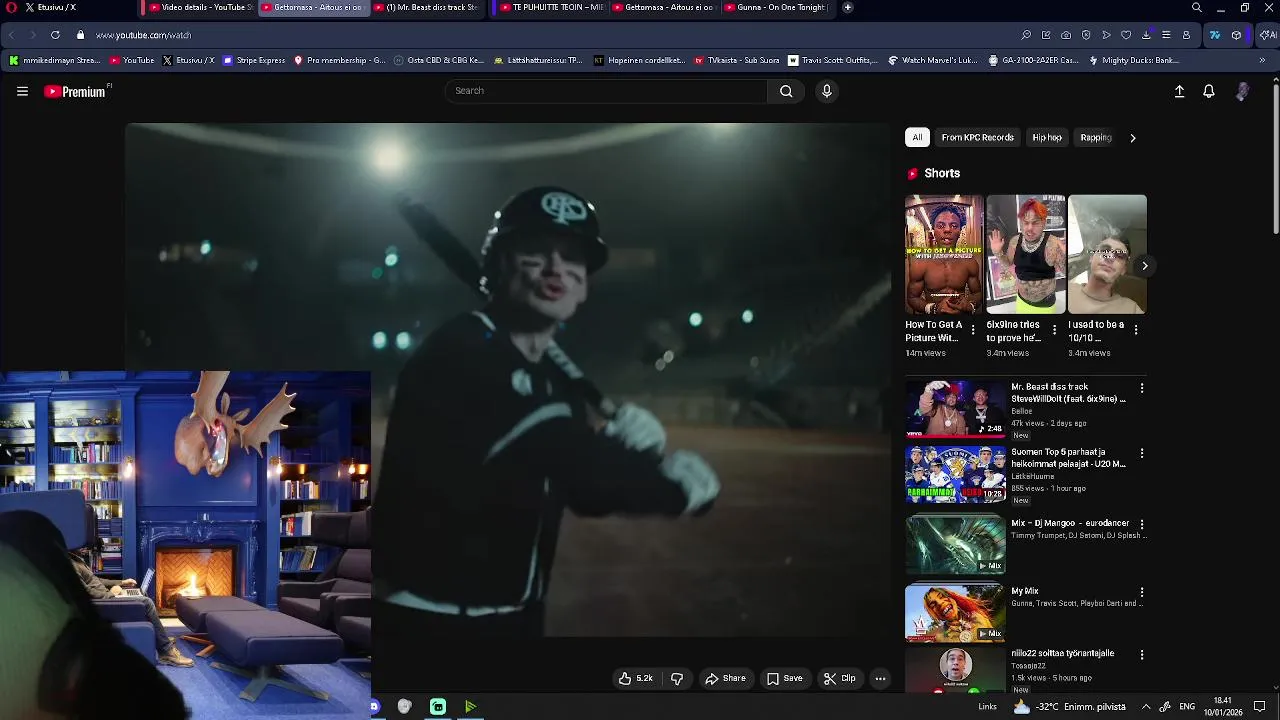Go back with browser back arrow
The image size is (1280, 720).
click(12, 35)
